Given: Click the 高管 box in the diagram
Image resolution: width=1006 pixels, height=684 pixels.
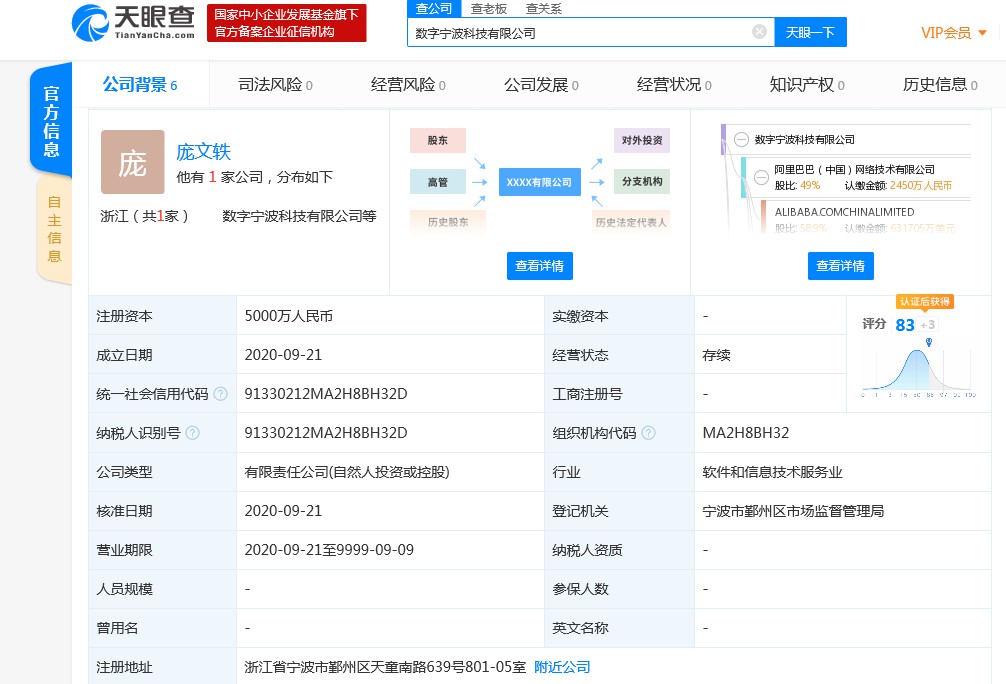Looking at the screenshot, I should (x=438, y=182).
